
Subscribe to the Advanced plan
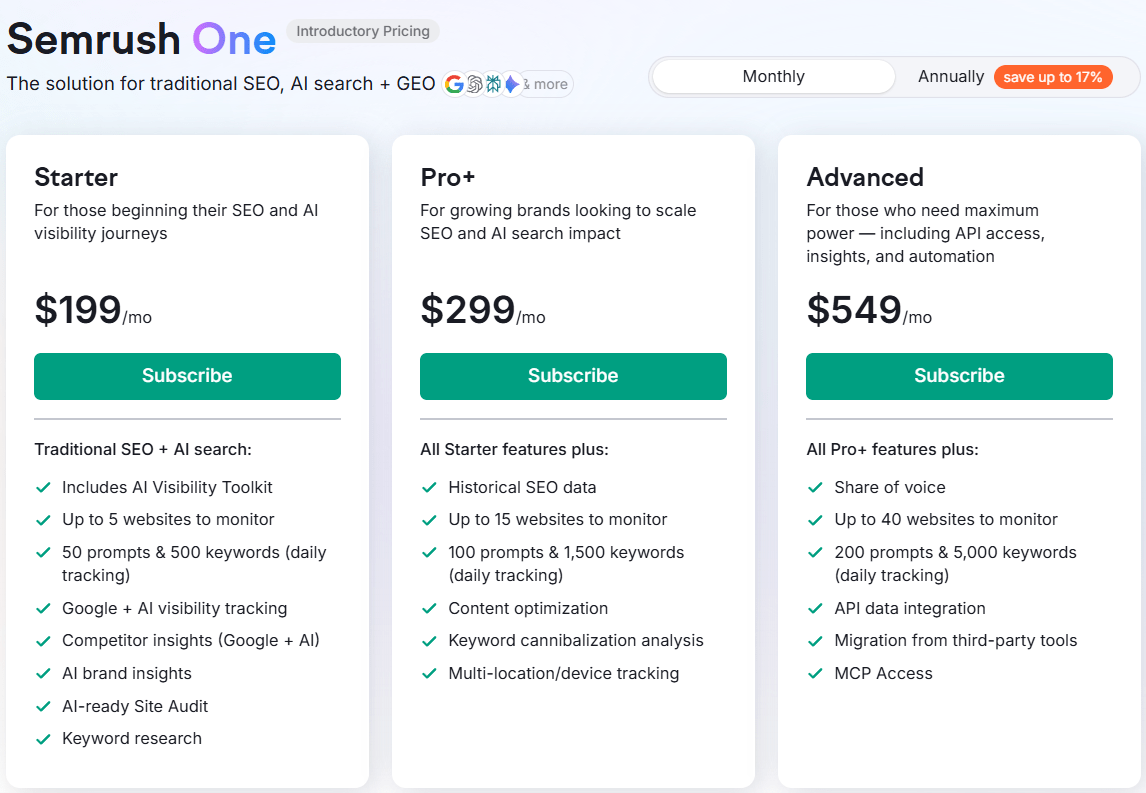(x=959, y=376)
